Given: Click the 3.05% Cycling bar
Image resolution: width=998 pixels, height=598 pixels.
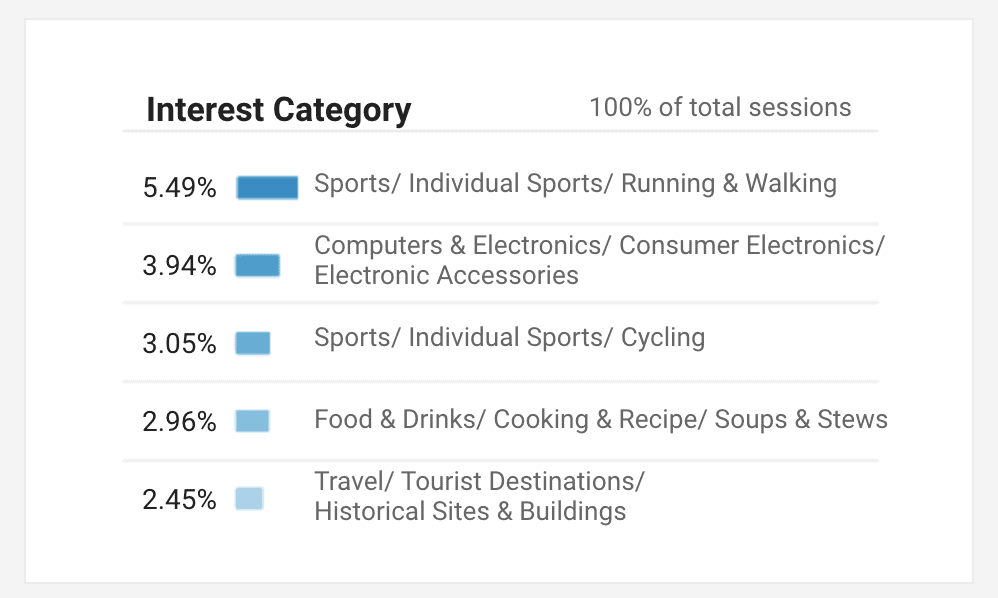Looking at the screenshot, I should pos(253,343).
